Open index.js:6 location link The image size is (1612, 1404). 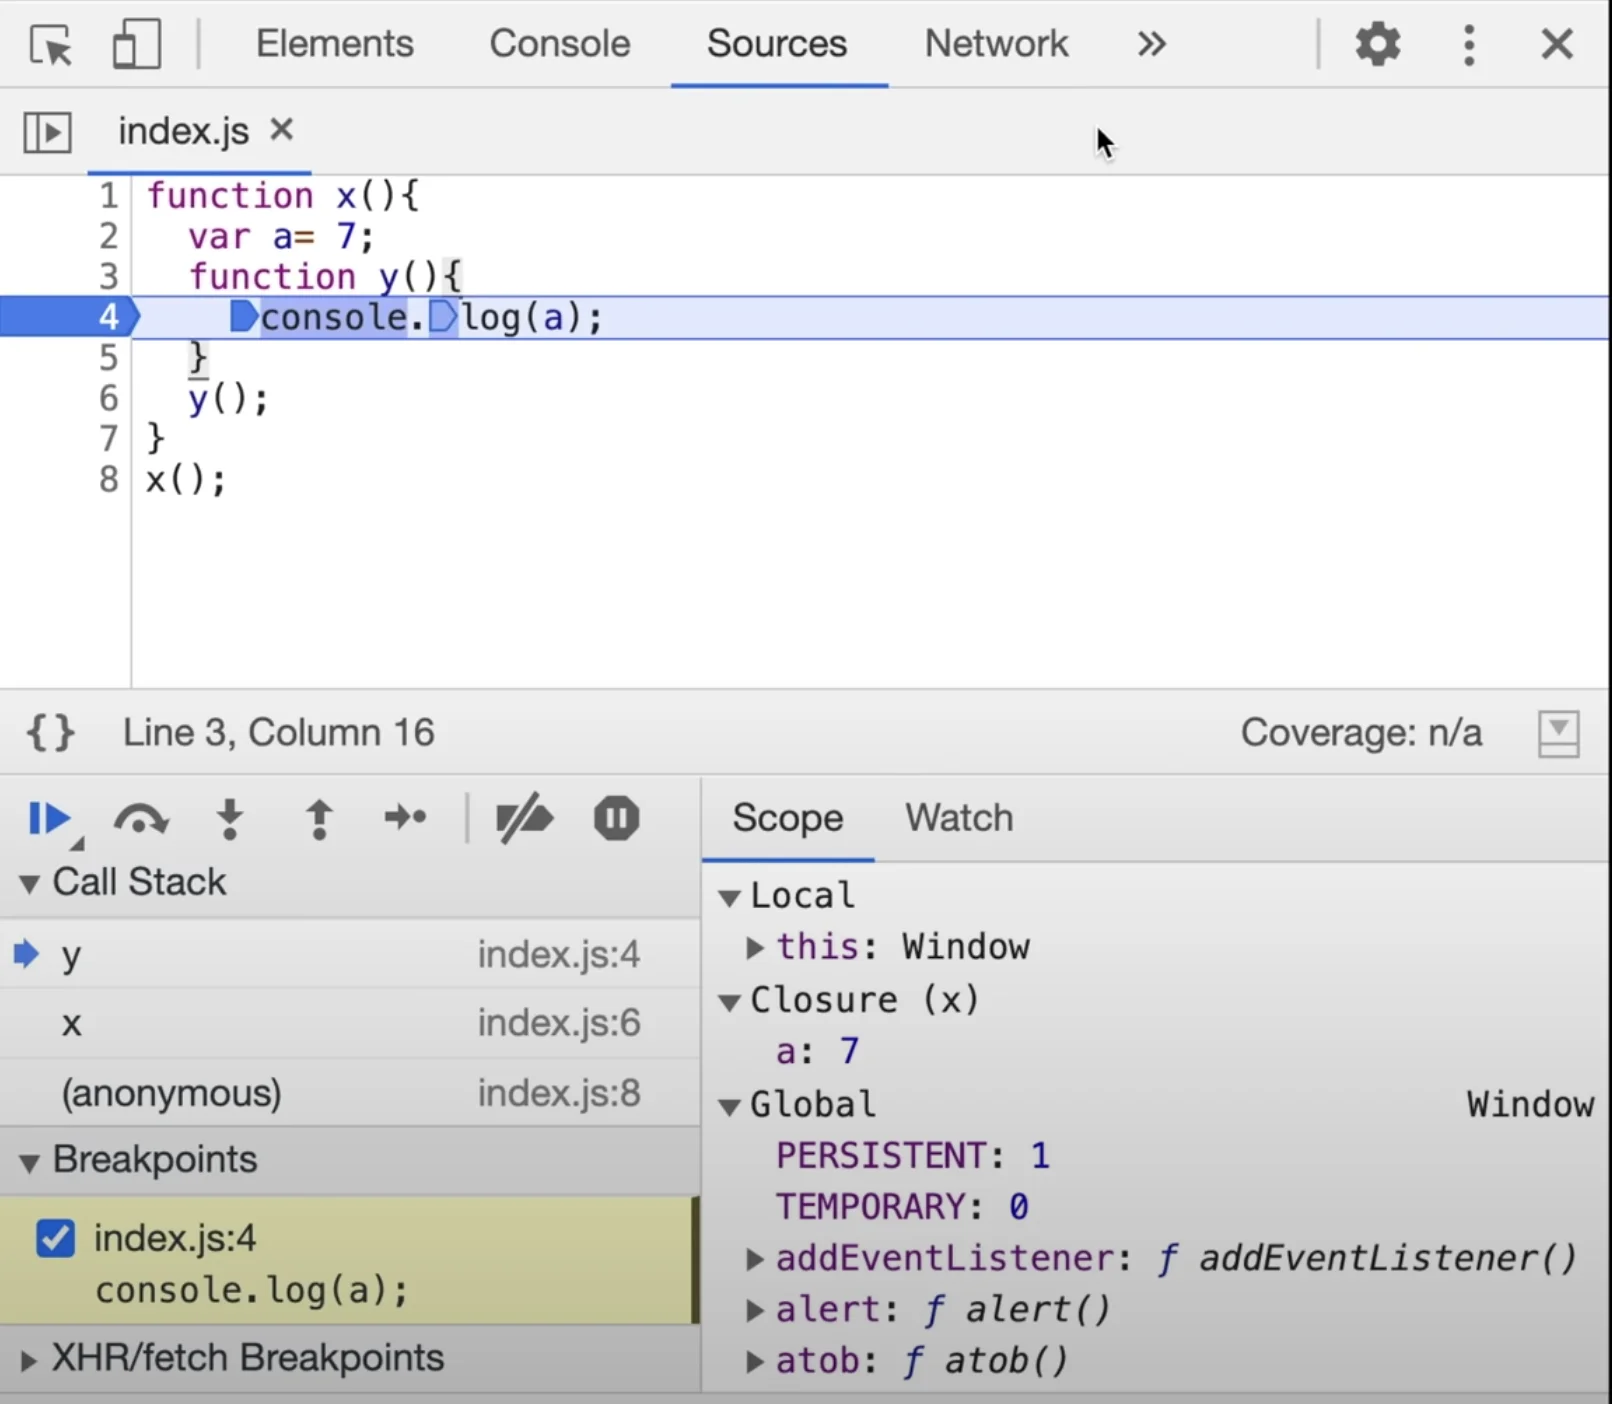[558, 1023]
